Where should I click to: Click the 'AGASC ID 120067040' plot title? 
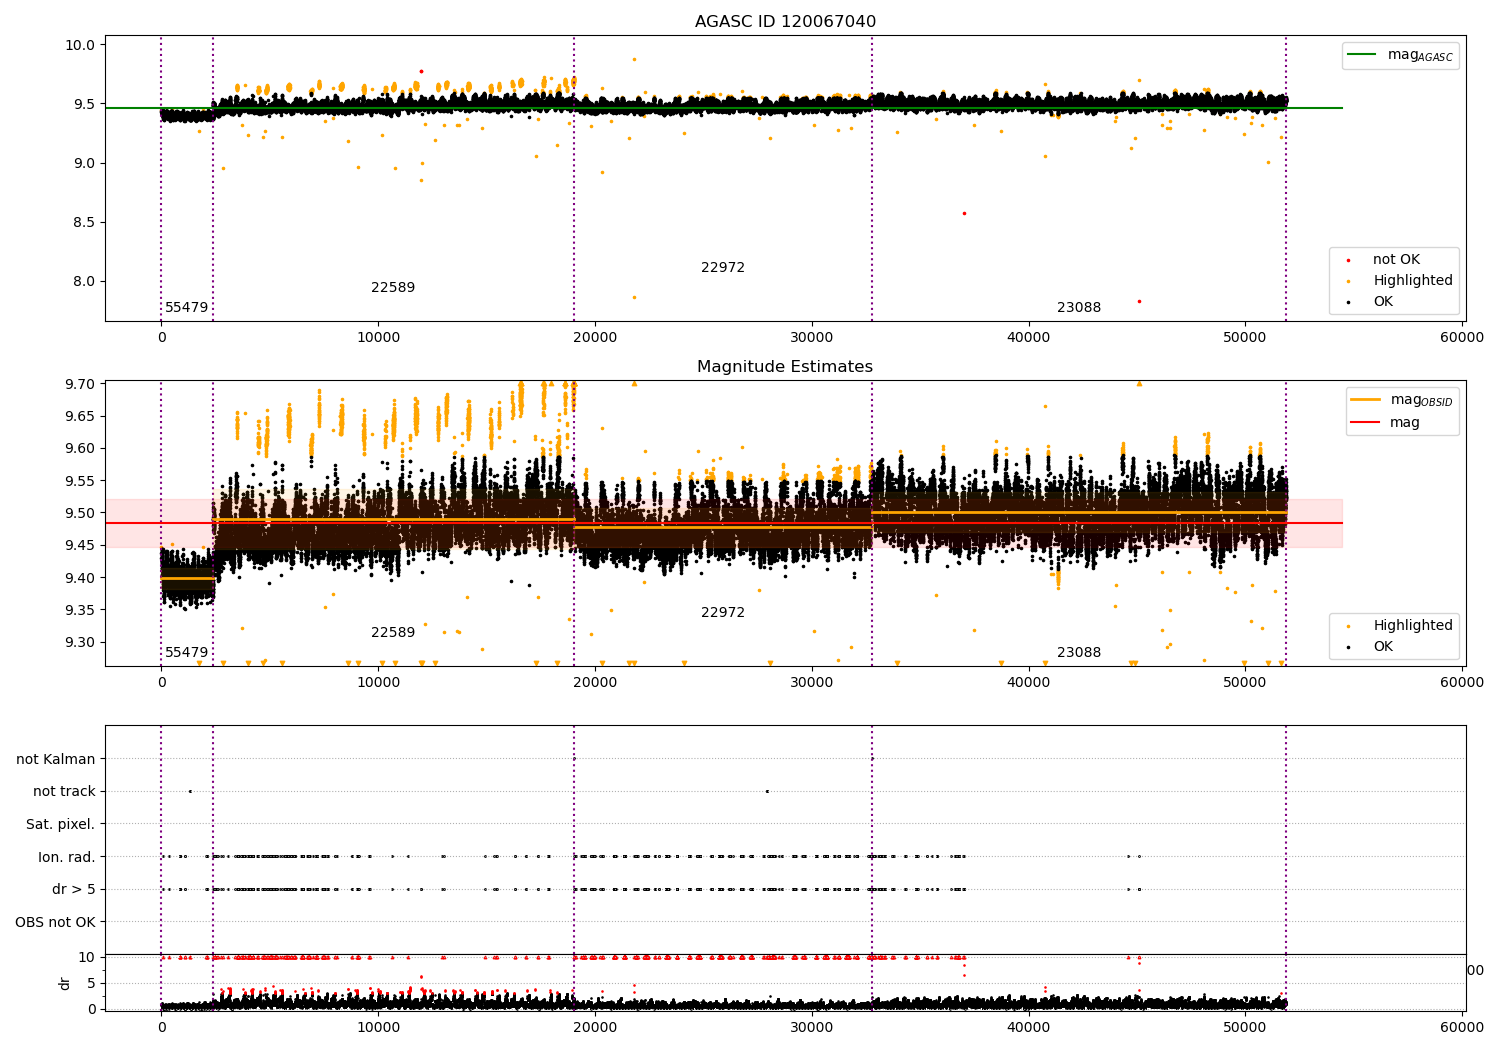click(785, 22)
